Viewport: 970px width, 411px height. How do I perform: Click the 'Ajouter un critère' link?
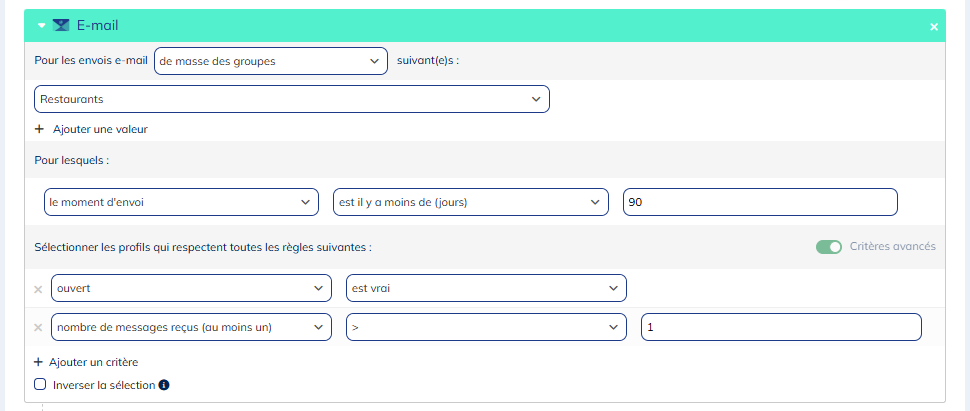point(93,362)
